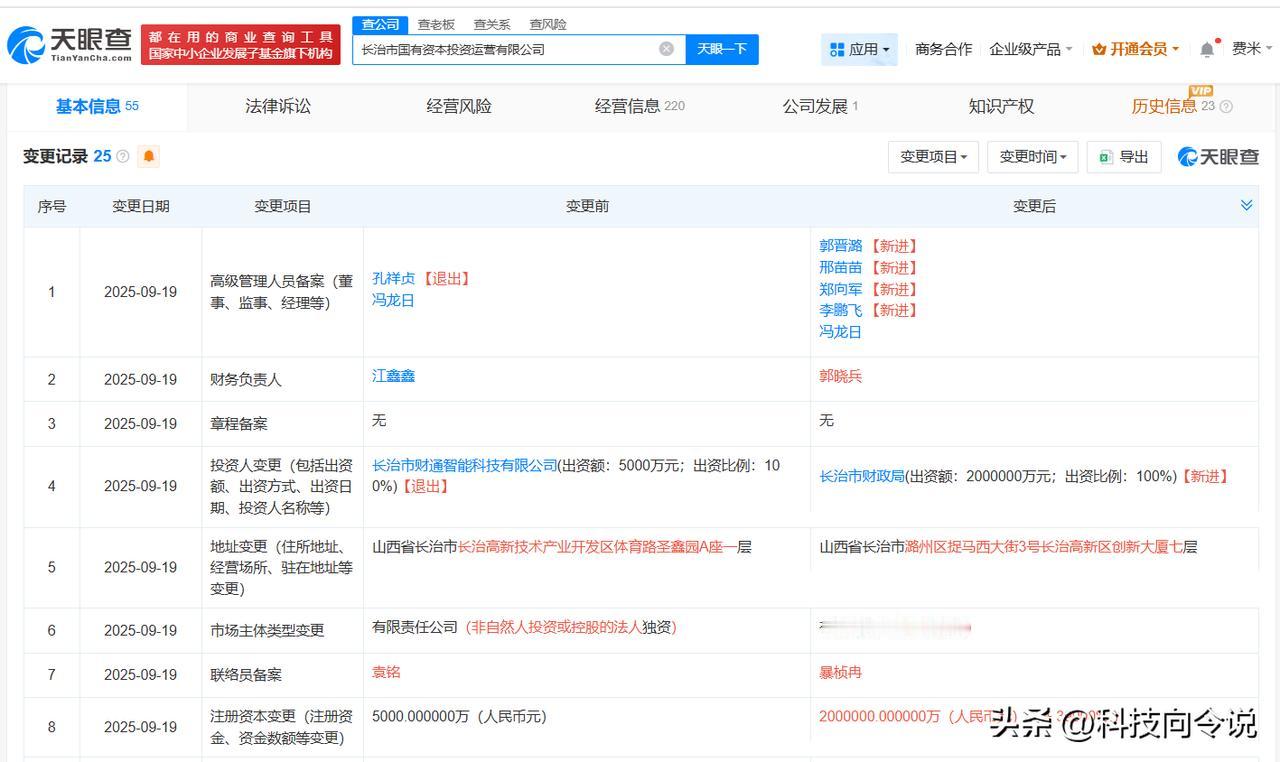1280x762 pixels.
Task: Open the 长治市财政局 investor link
Action: point(862,477)
